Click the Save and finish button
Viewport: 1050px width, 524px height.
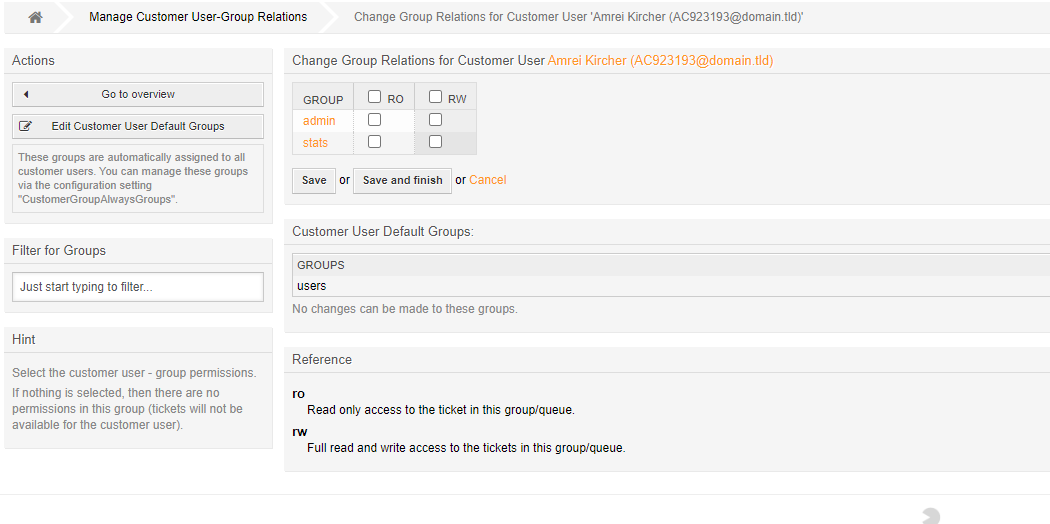click(402, 180)
